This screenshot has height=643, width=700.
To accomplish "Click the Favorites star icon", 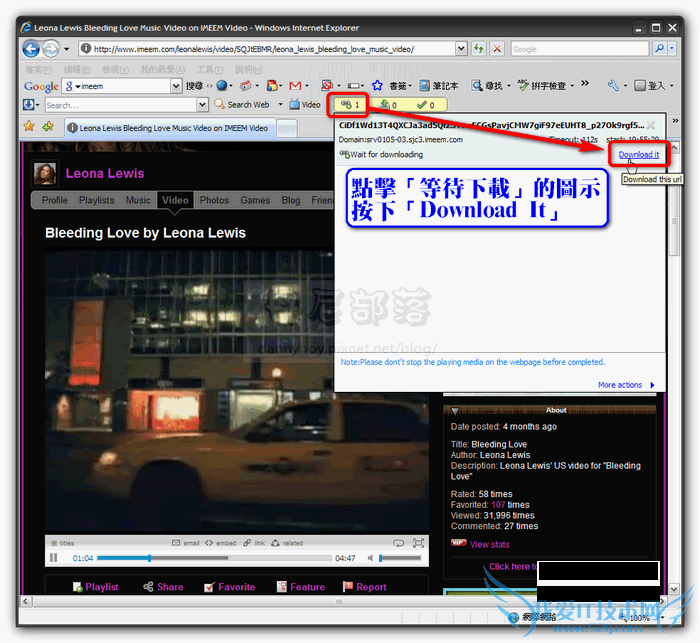I will (29, 127).
